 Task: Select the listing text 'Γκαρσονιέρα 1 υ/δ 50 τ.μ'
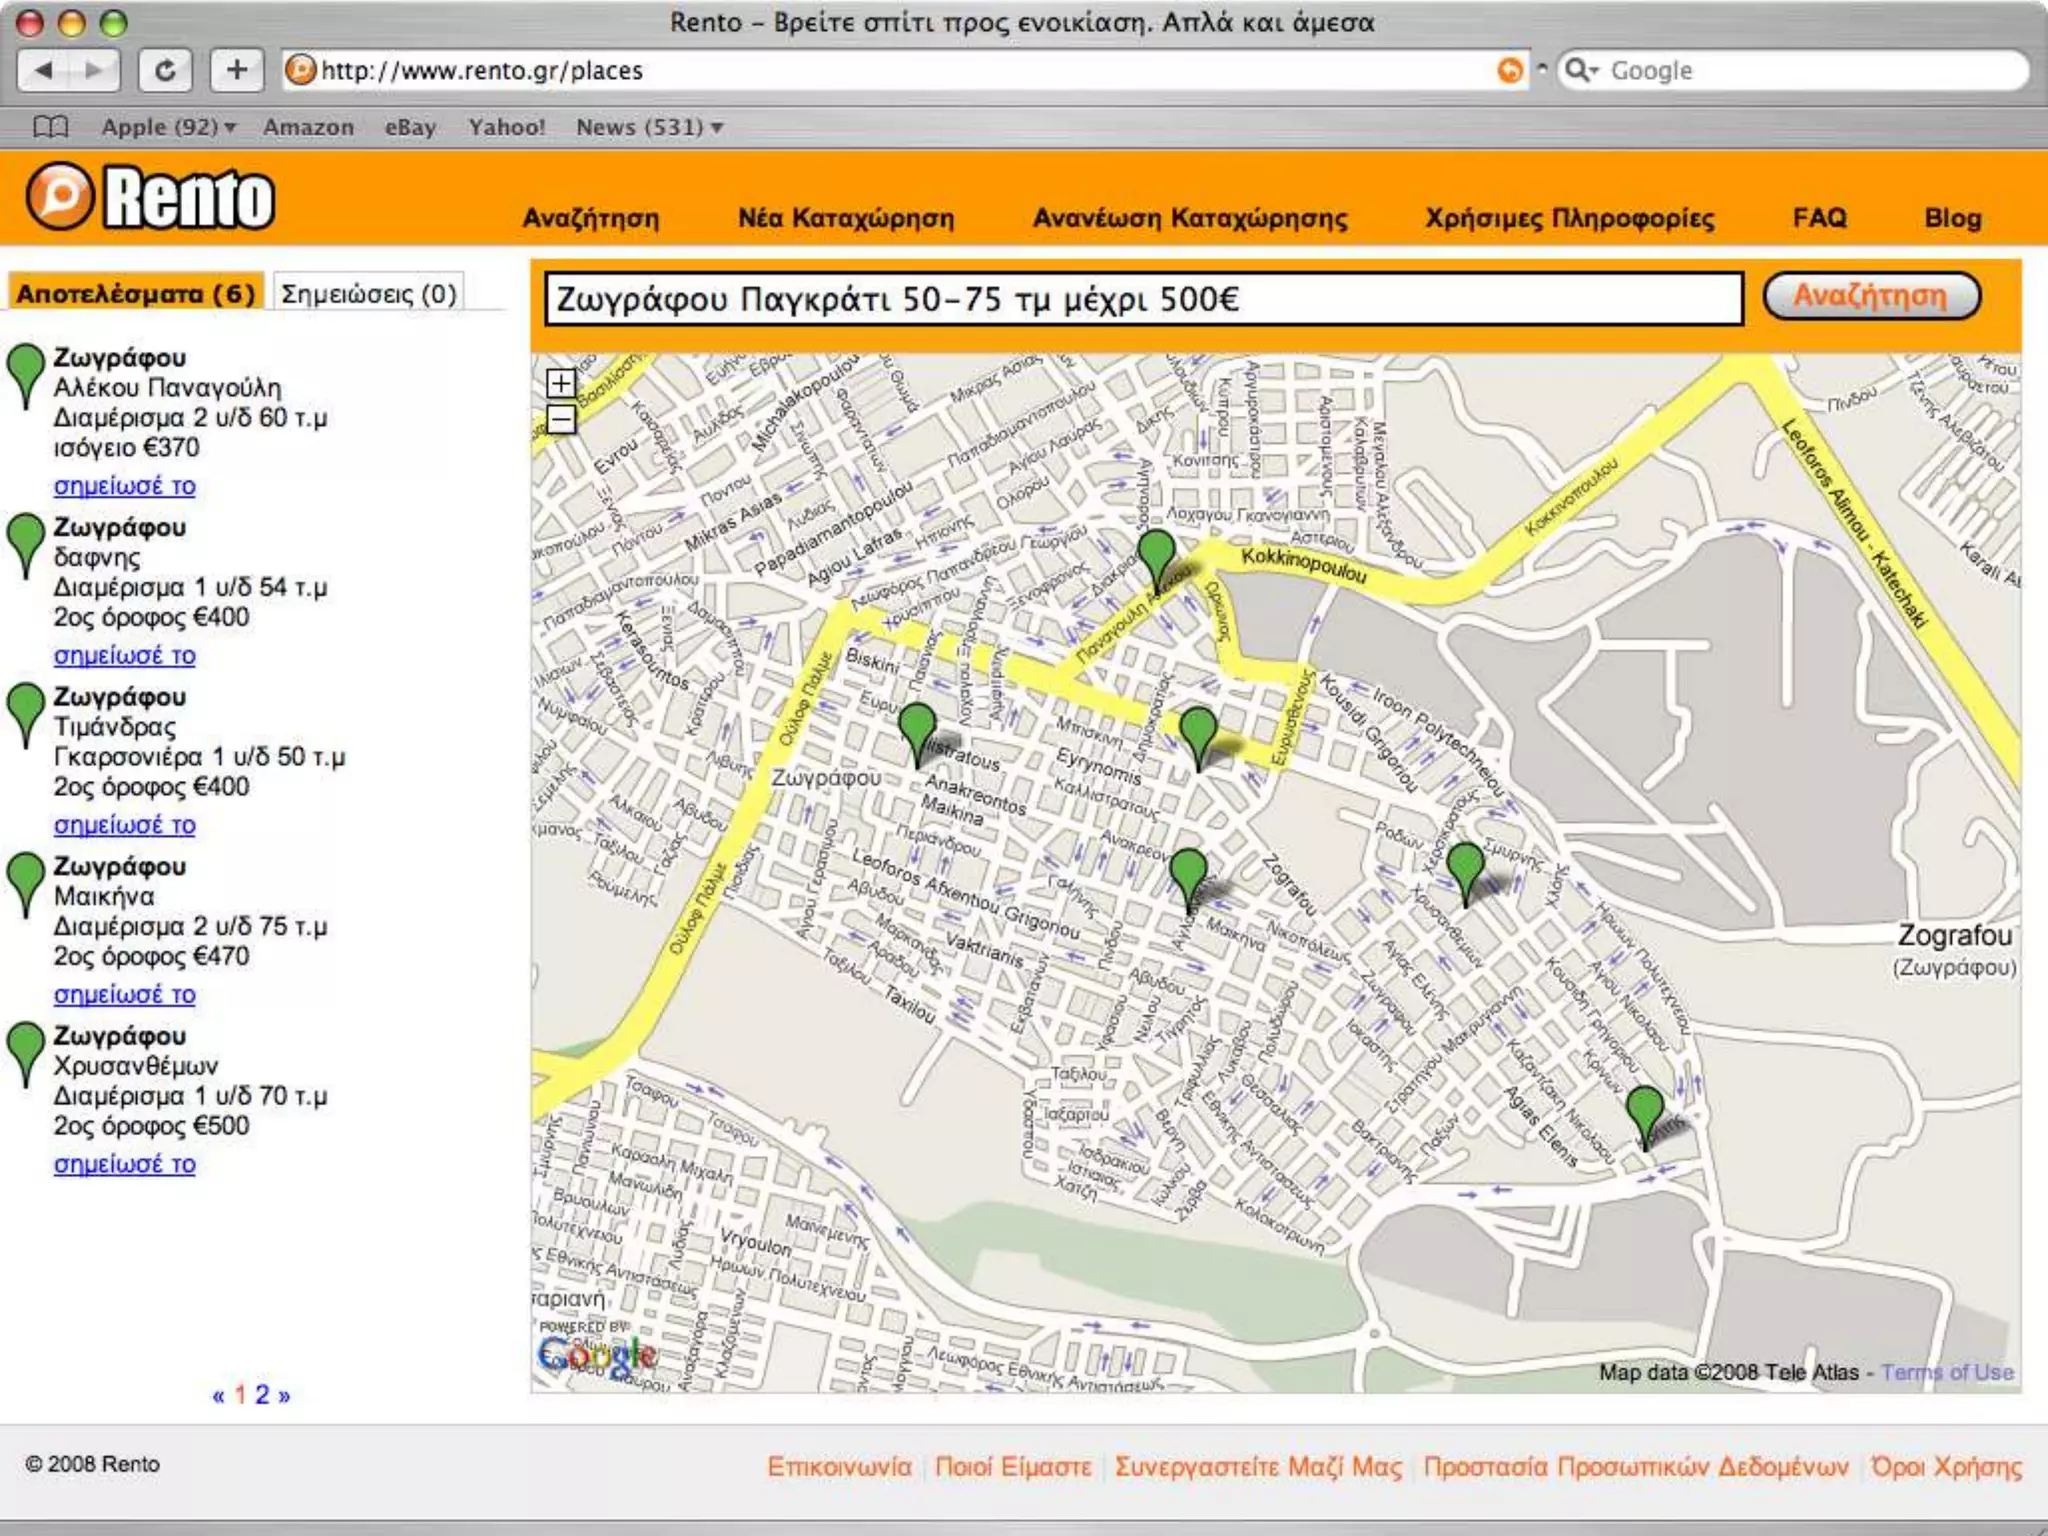coord(199,757)
